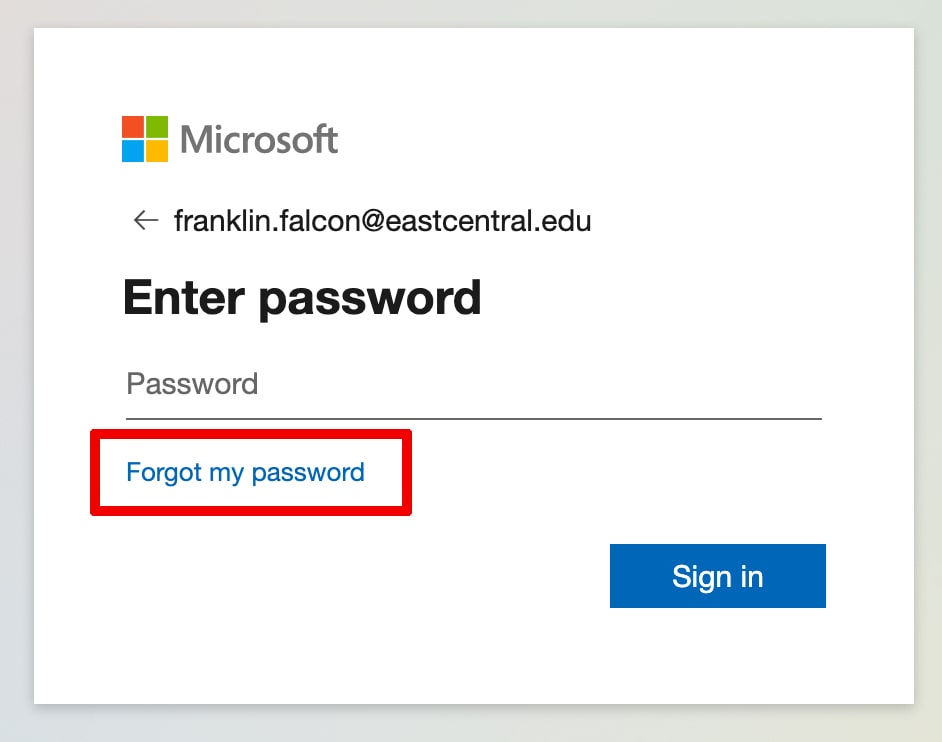Click the red square of Microsoft logo
This screenshot has width=942, height=742.
tap(133, 127)
